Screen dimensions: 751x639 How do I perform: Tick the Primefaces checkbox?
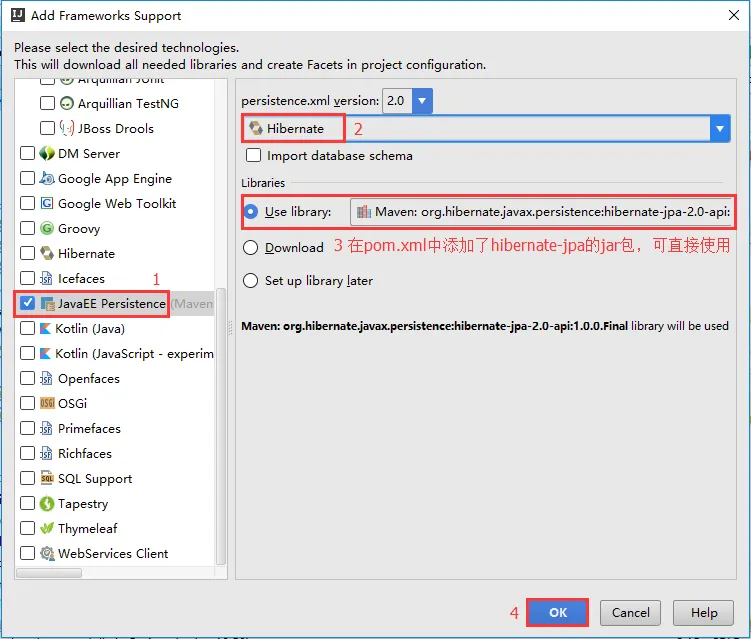pos(27,428)
